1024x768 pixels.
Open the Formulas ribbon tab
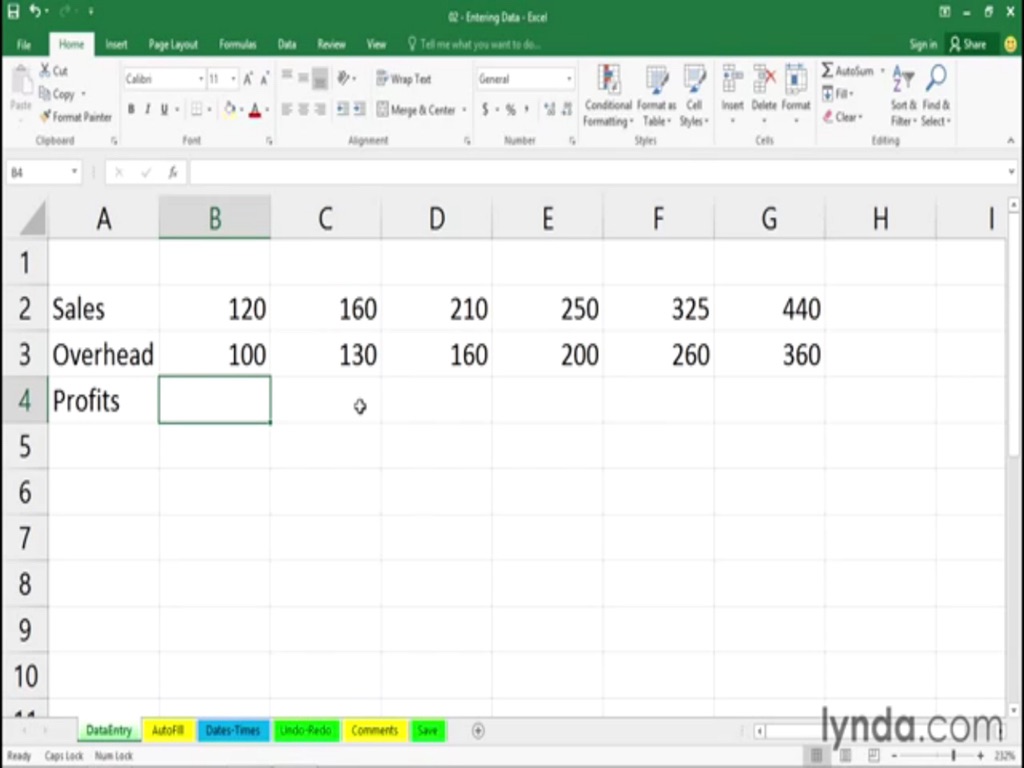237,45
